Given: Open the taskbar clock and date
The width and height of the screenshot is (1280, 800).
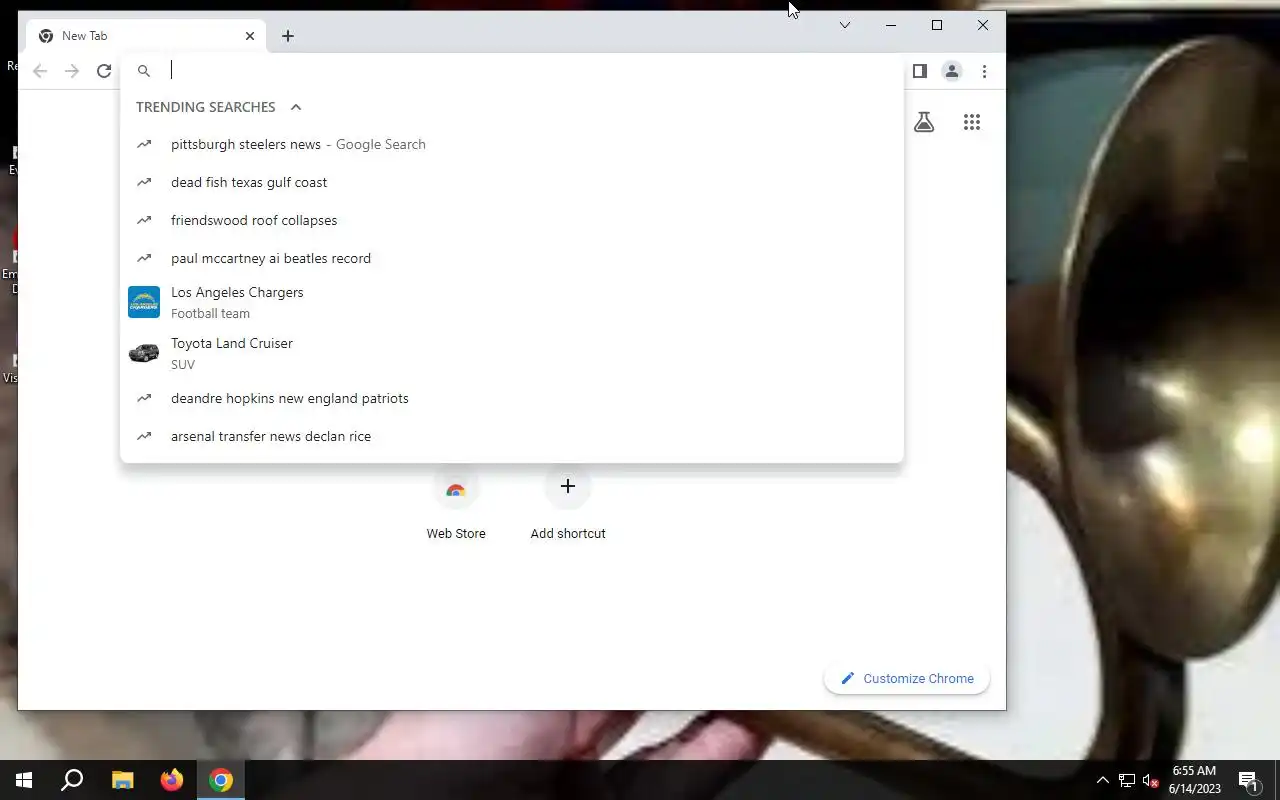Looking at the screenshot, I should [1195, 780].
